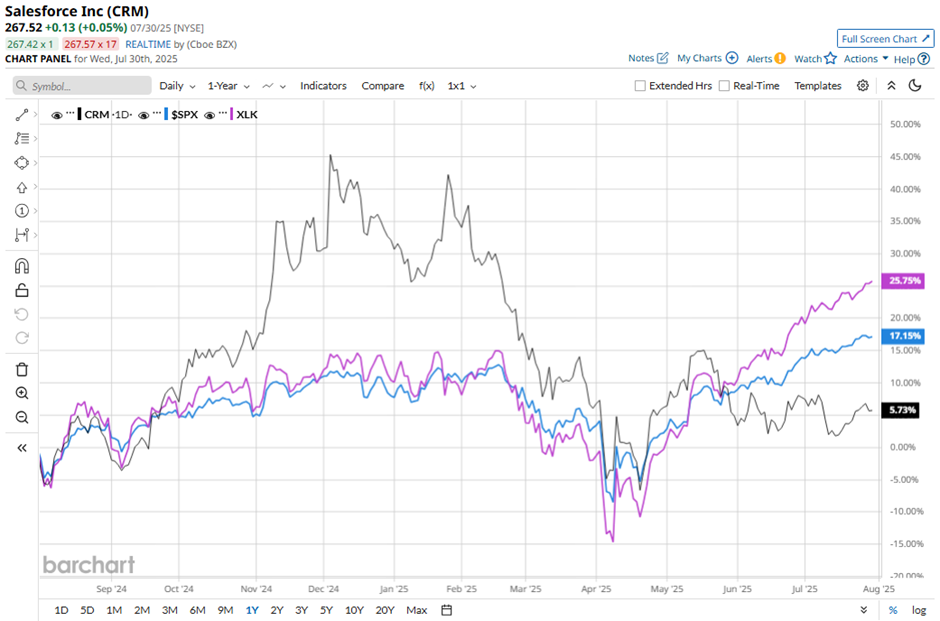Screen dimensions: 940x621
Task: Create an alert for CRM
Action: tap(766, 59)
